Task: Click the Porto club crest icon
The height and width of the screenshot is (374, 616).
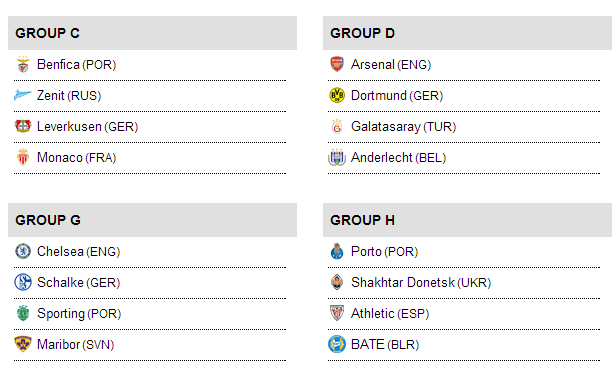Action: (337, 251)
